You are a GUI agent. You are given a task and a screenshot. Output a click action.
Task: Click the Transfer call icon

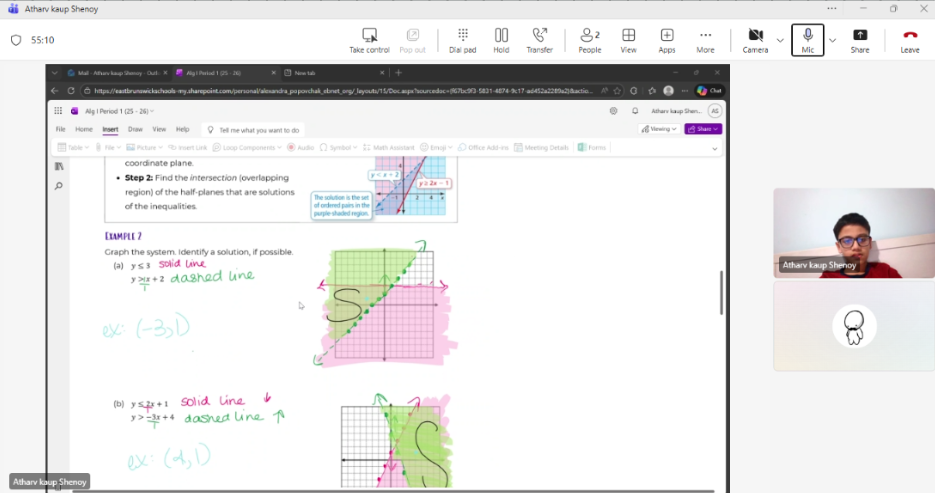pos(539,41)
